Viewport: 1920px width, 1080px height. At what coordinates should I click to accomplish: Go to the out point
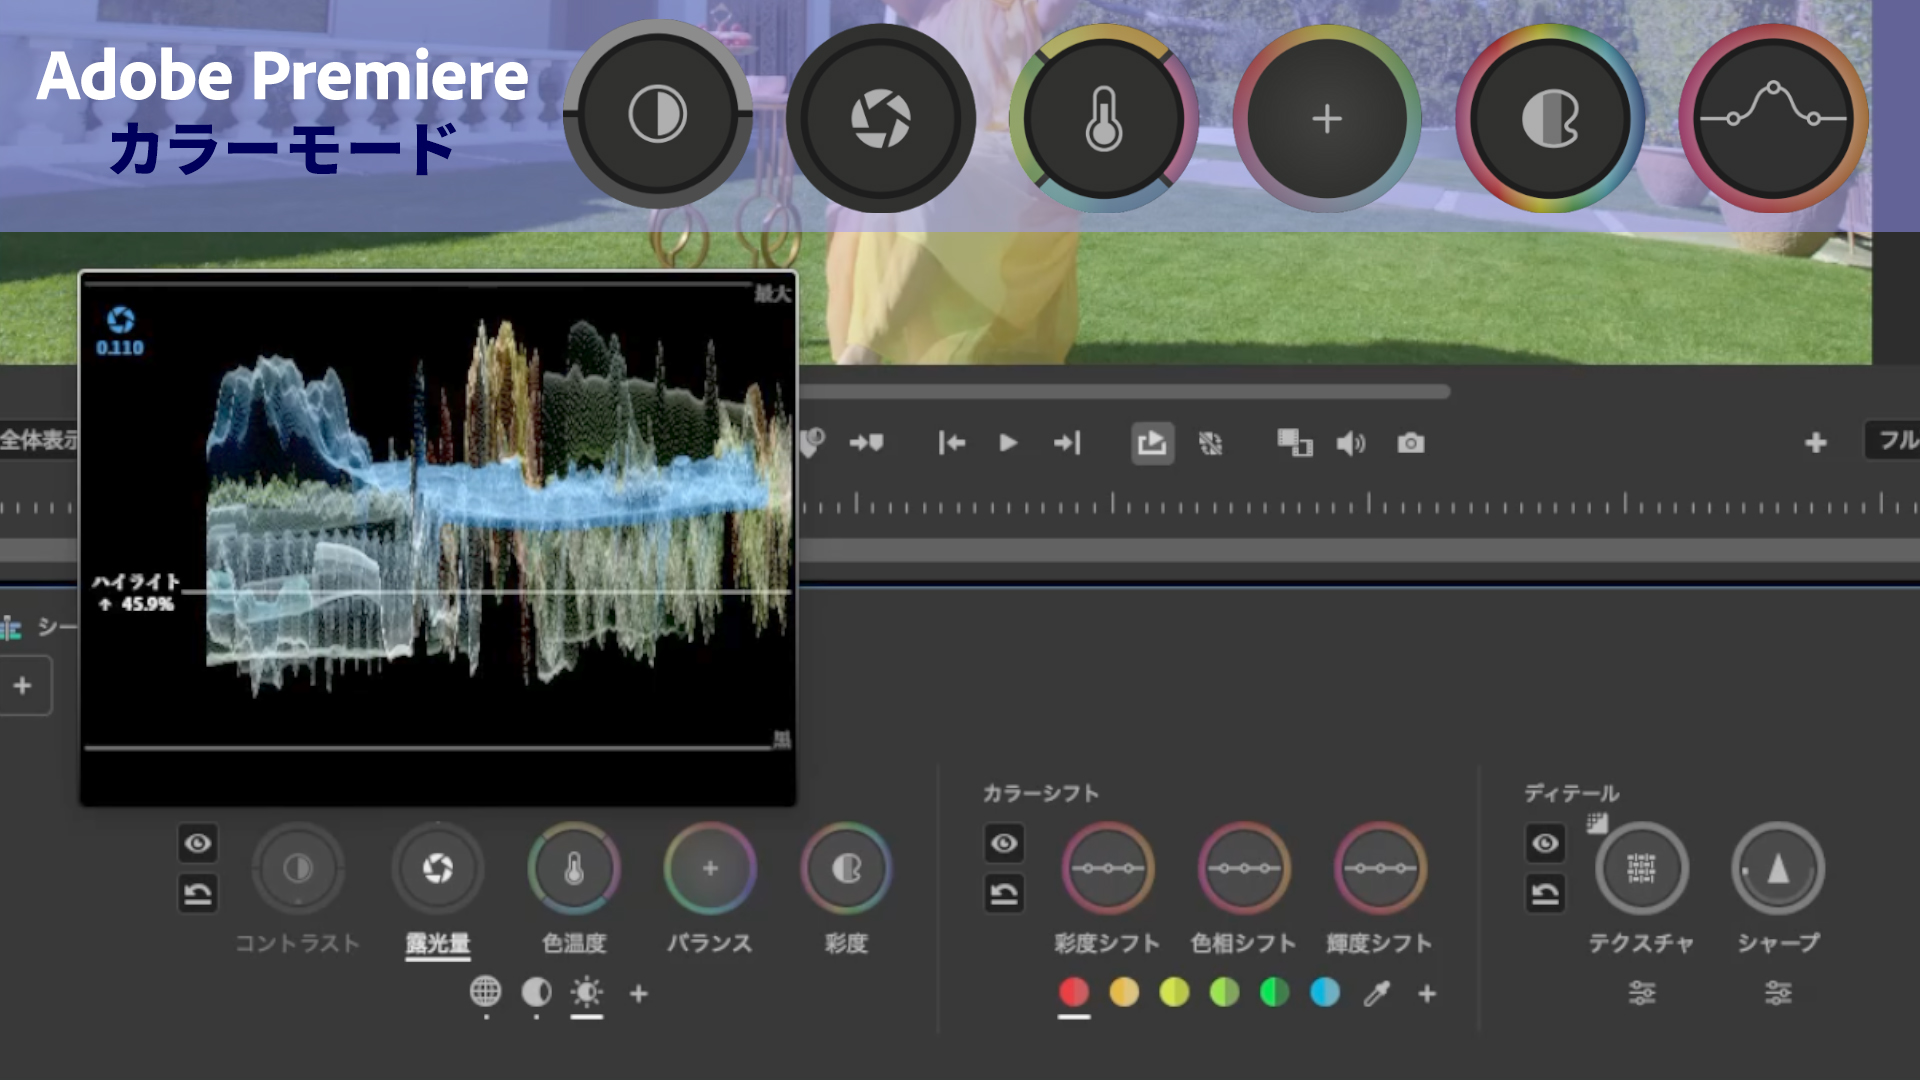click(x=1067, y=442)
